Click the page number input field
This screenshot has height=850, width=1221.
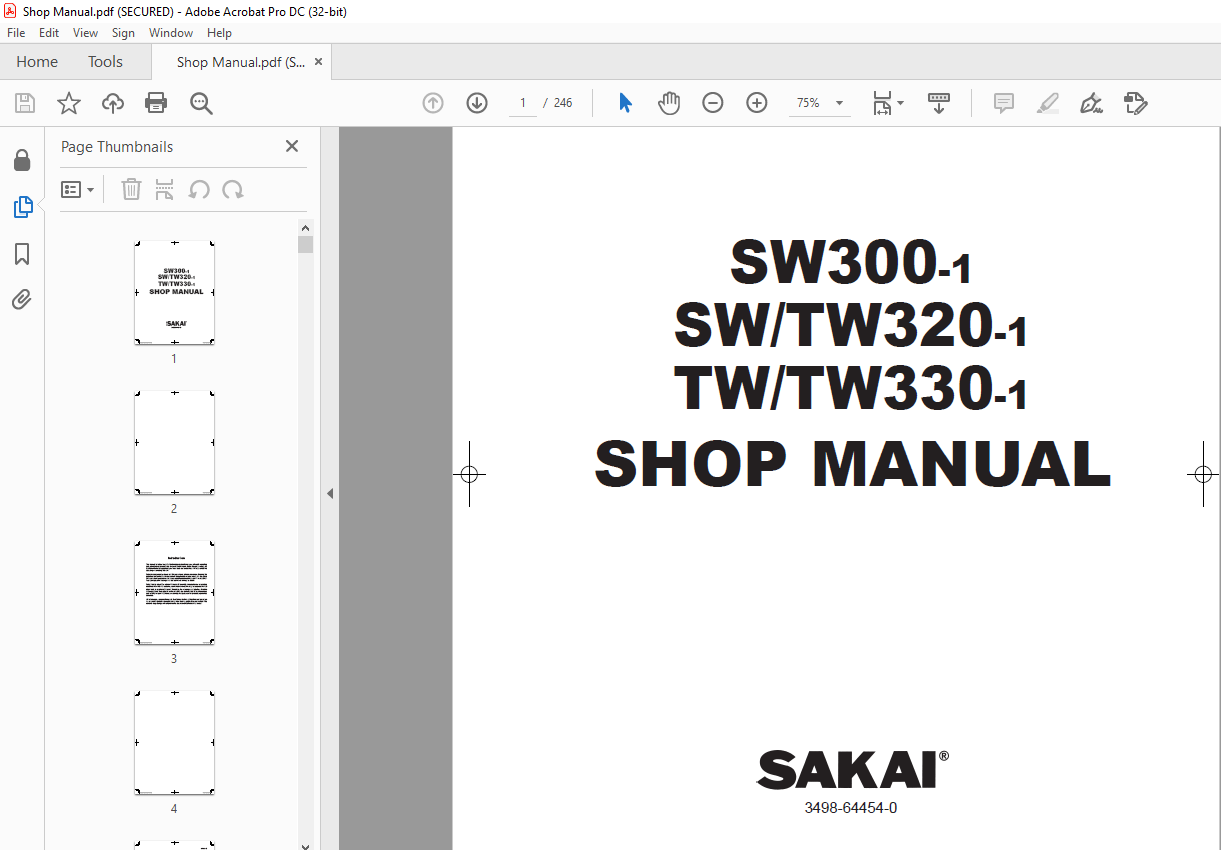point(523,103)
